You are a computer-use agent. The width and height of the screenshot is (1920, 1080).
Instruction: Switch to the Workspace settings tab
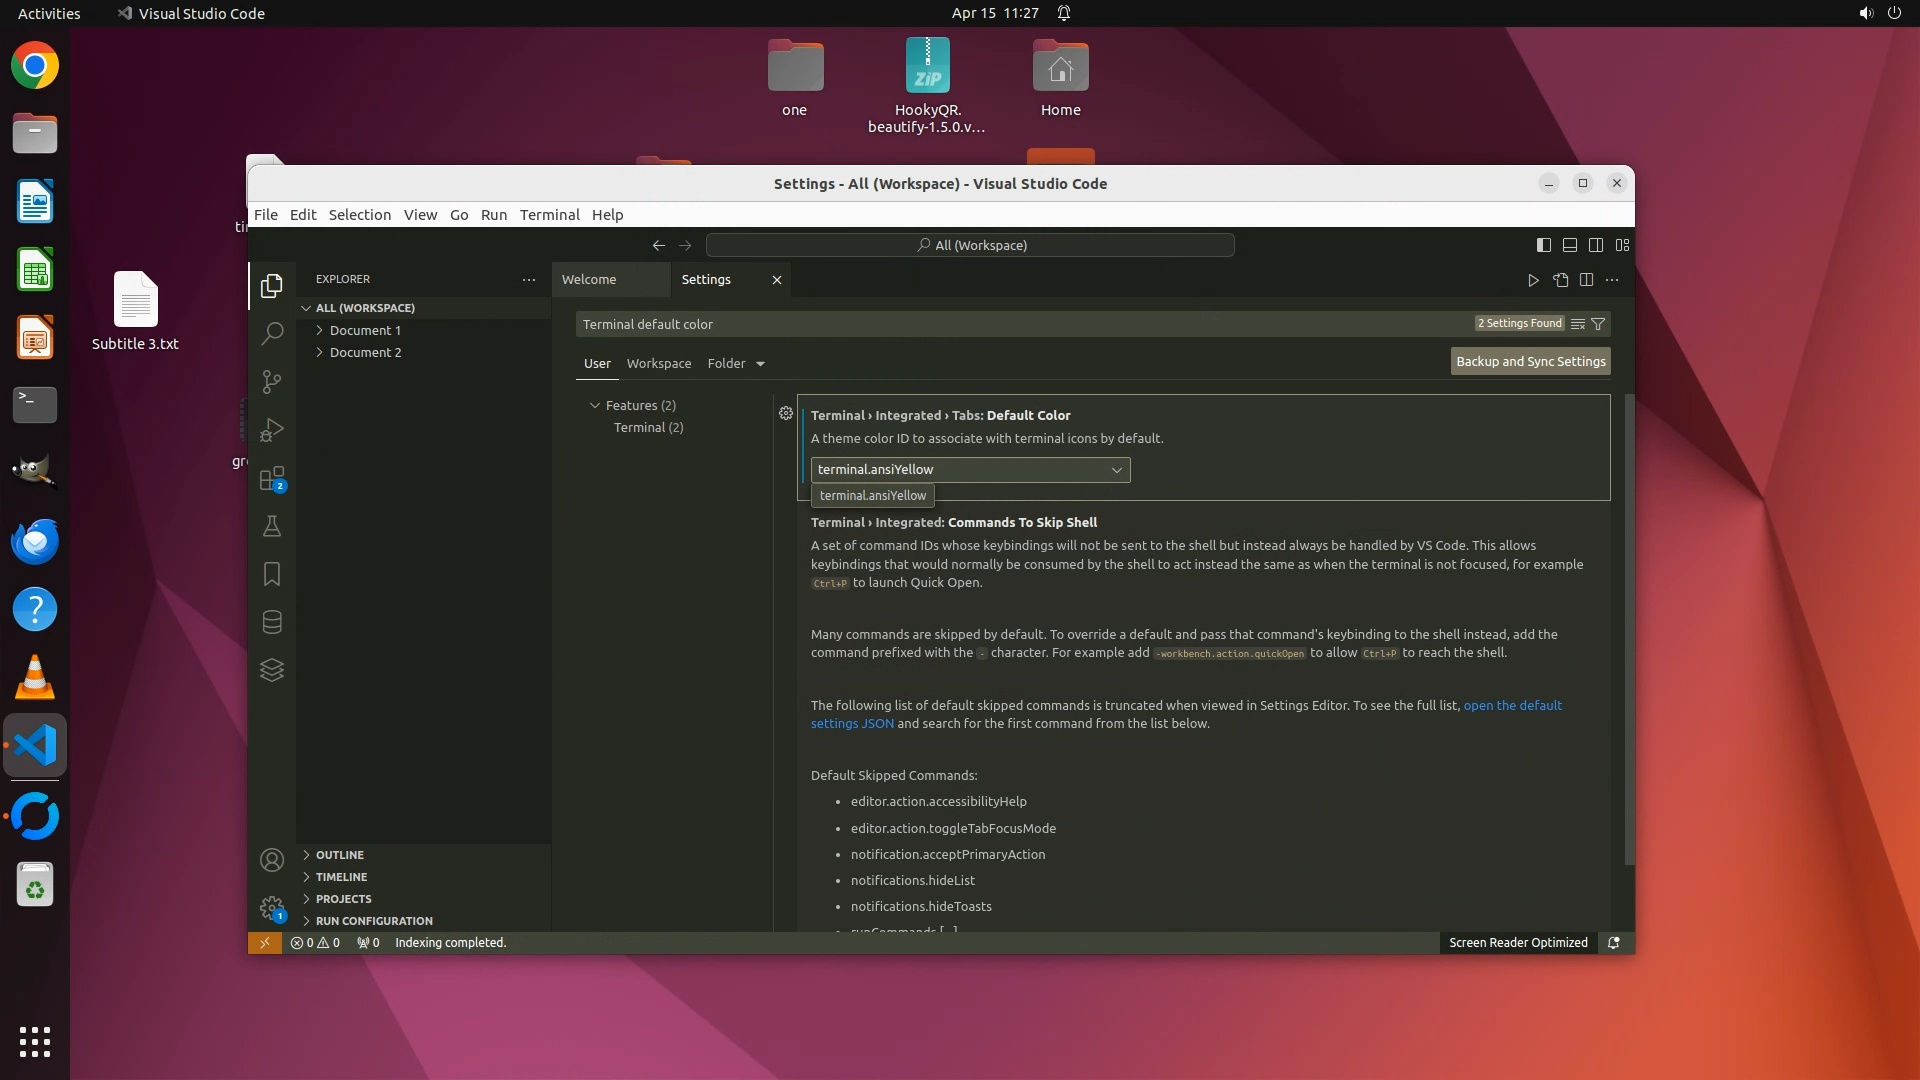click(658, 364)
